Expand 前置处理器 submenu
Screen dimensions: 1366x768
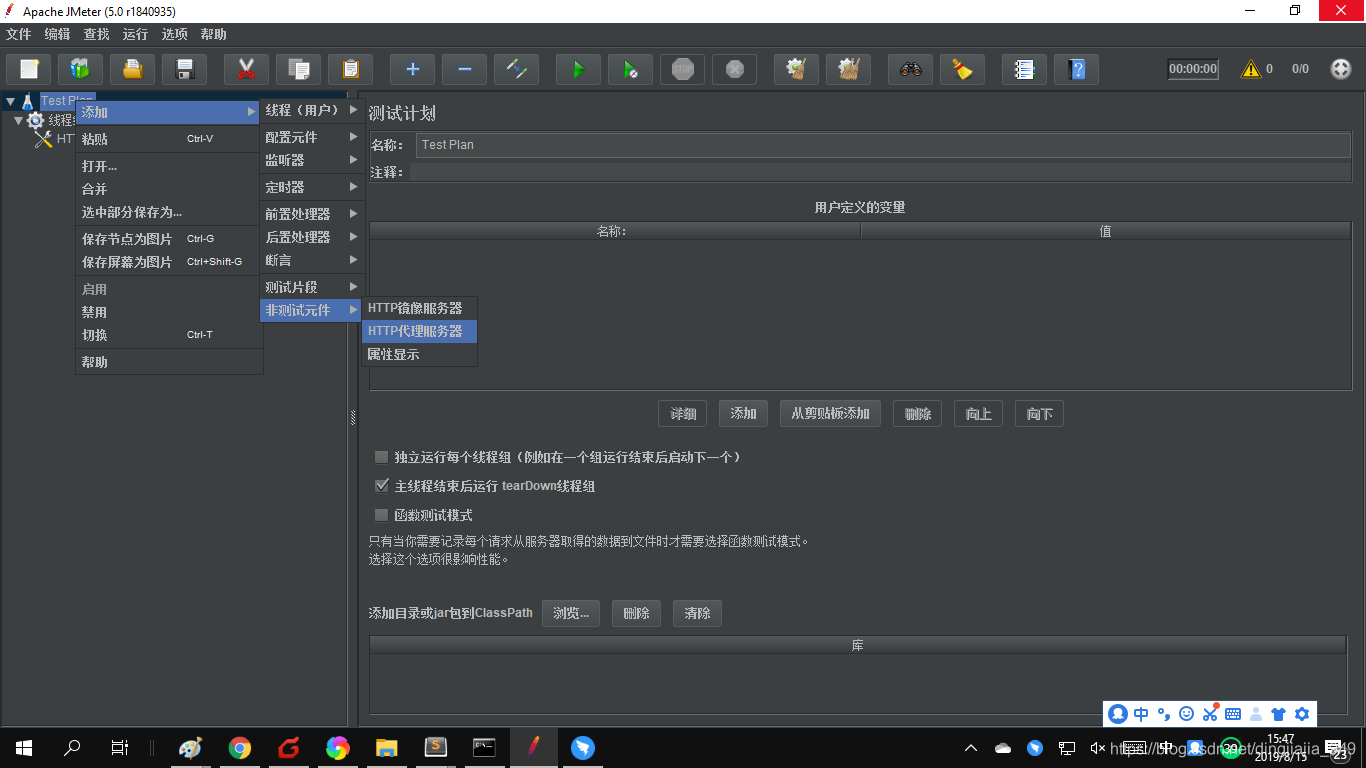[312, 214]
